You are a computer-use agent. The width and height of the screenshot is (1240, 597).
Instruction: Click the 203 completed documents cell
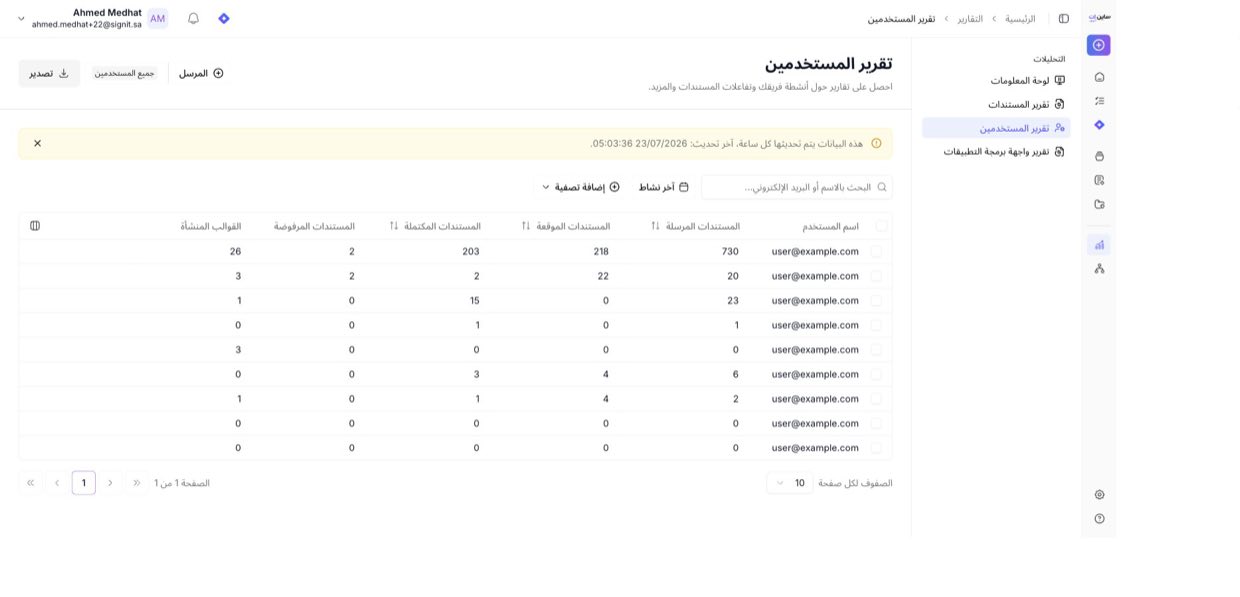point(471,251)
